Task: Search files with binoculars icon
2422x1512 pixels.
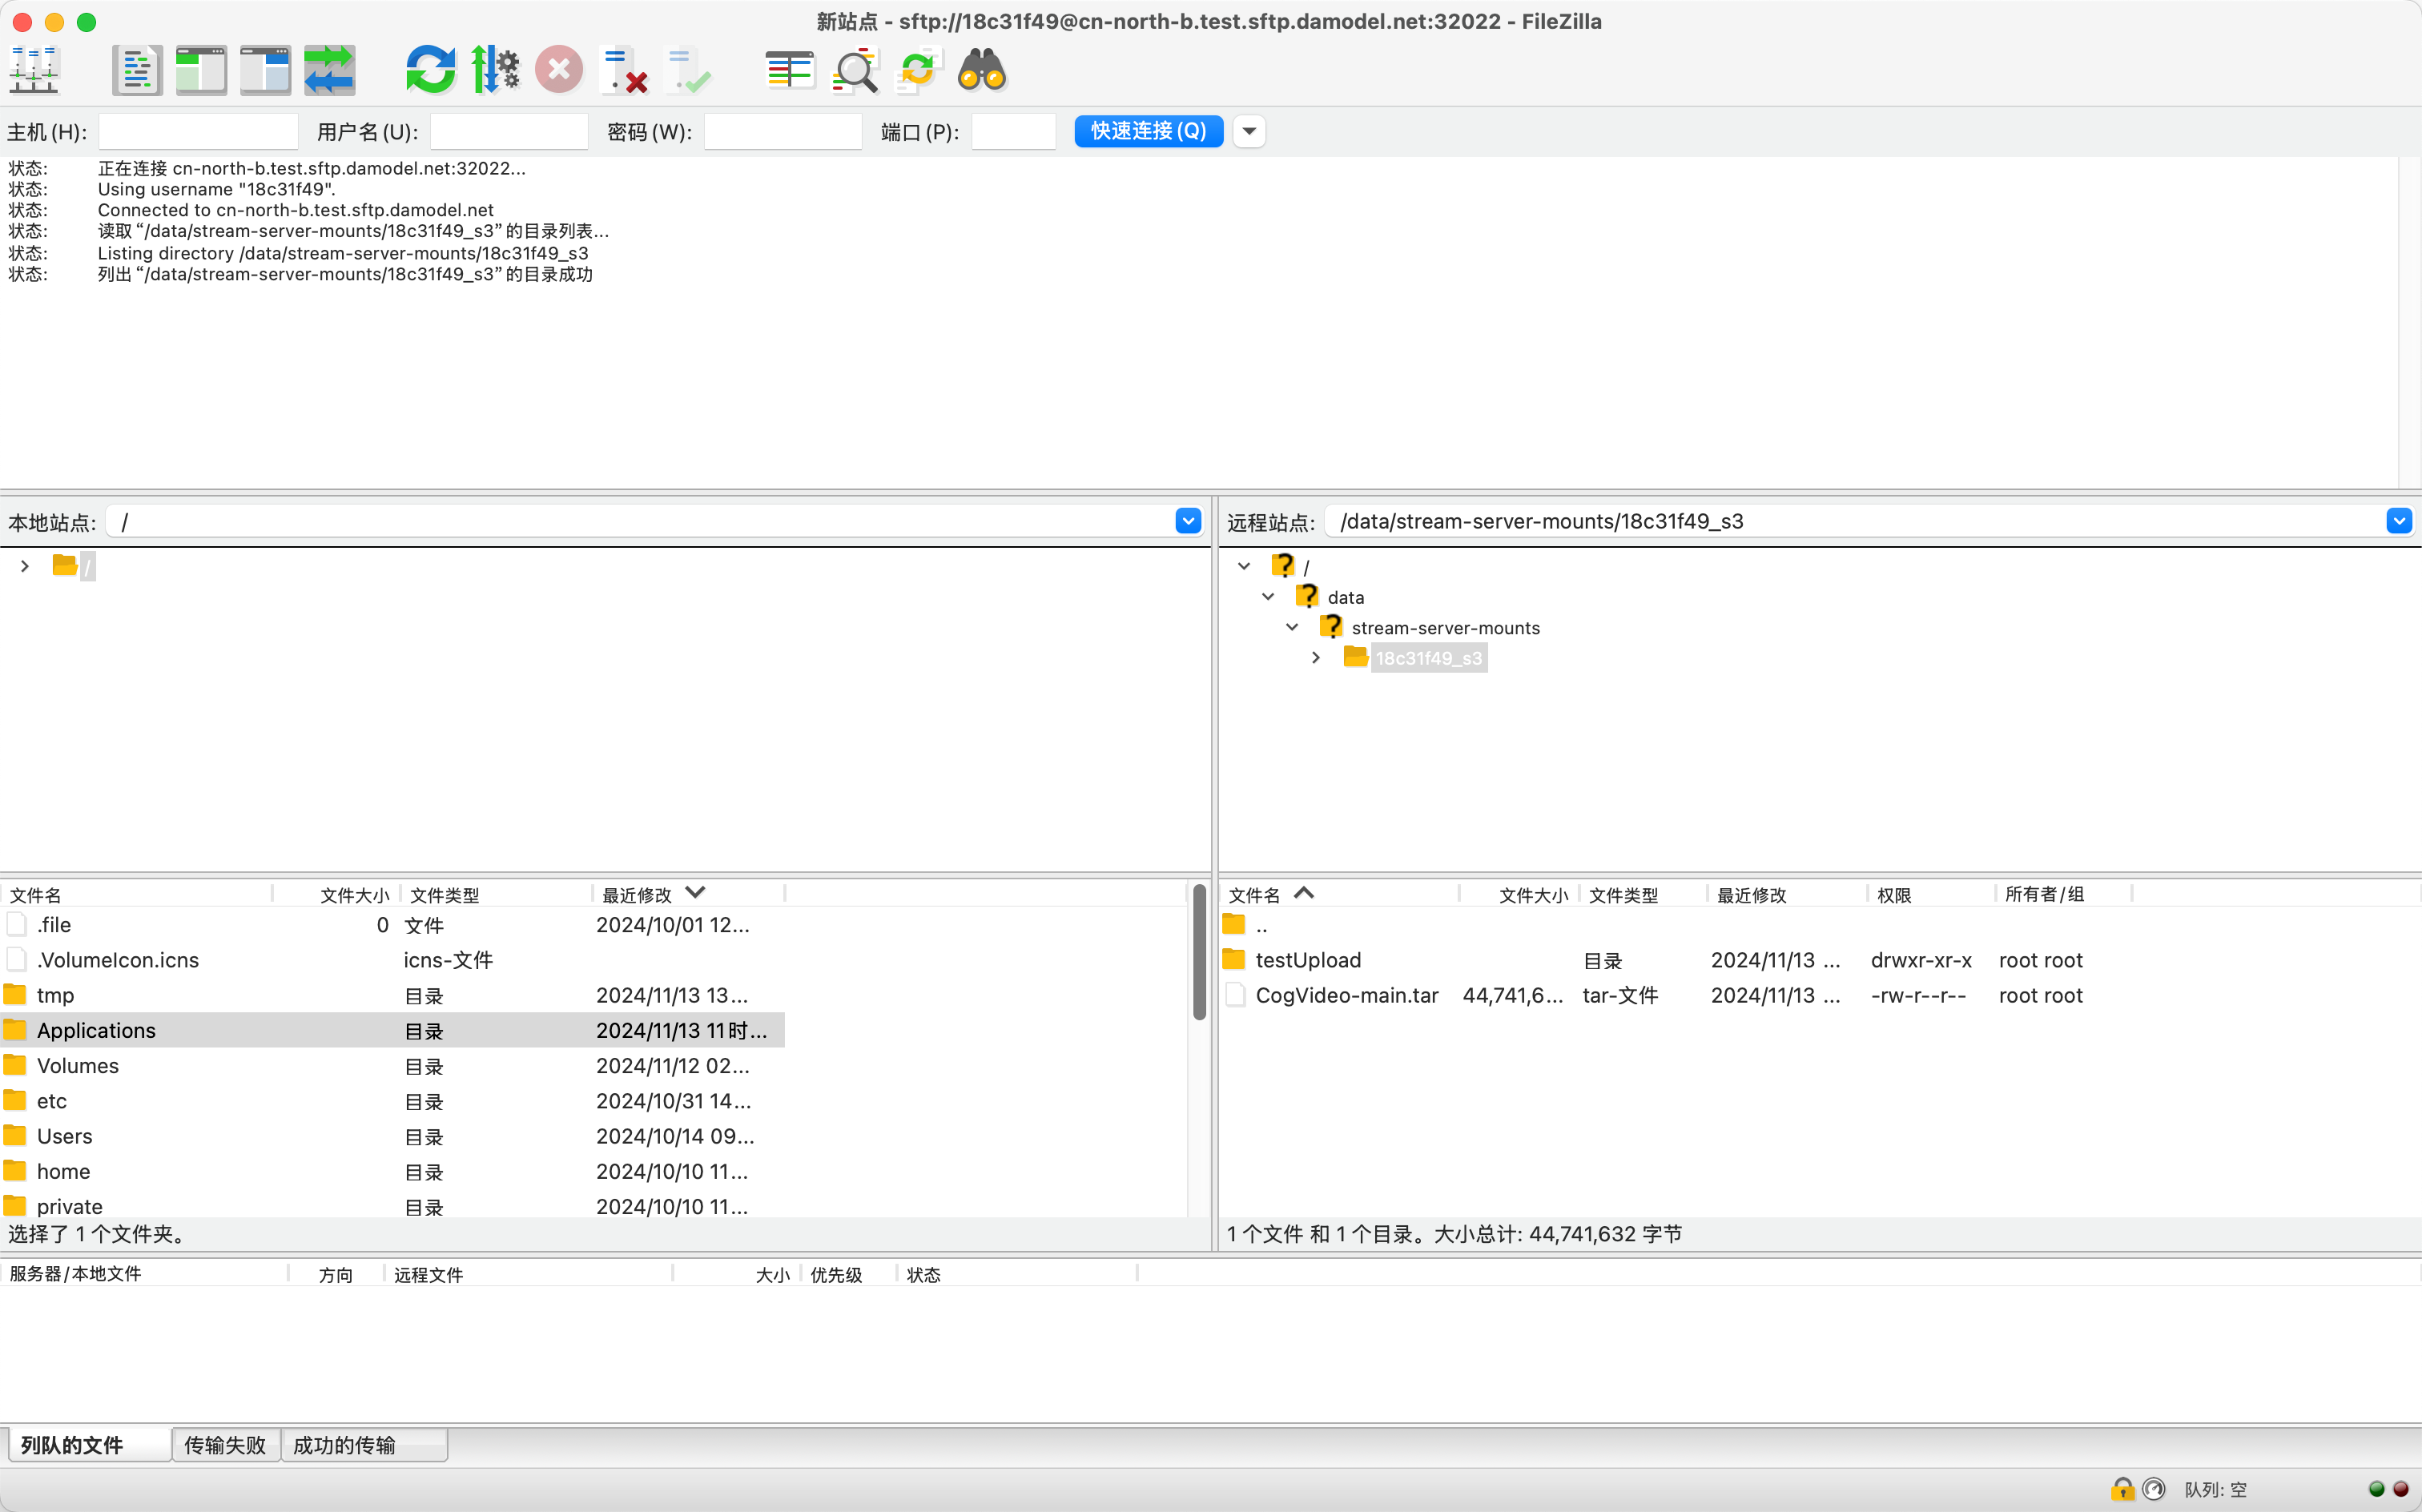Action: pyautogui.click(x=982, y=70)
